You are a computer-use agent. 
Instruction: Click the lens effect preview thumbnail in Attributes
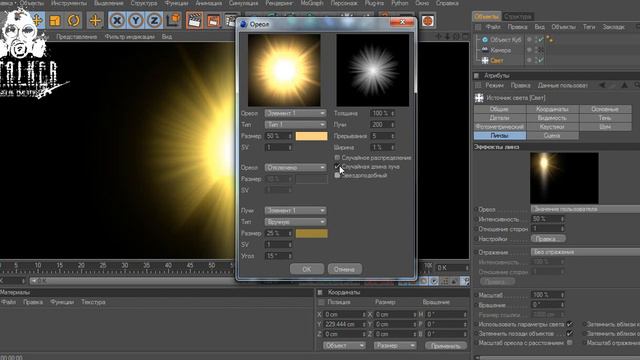[564, 178]
